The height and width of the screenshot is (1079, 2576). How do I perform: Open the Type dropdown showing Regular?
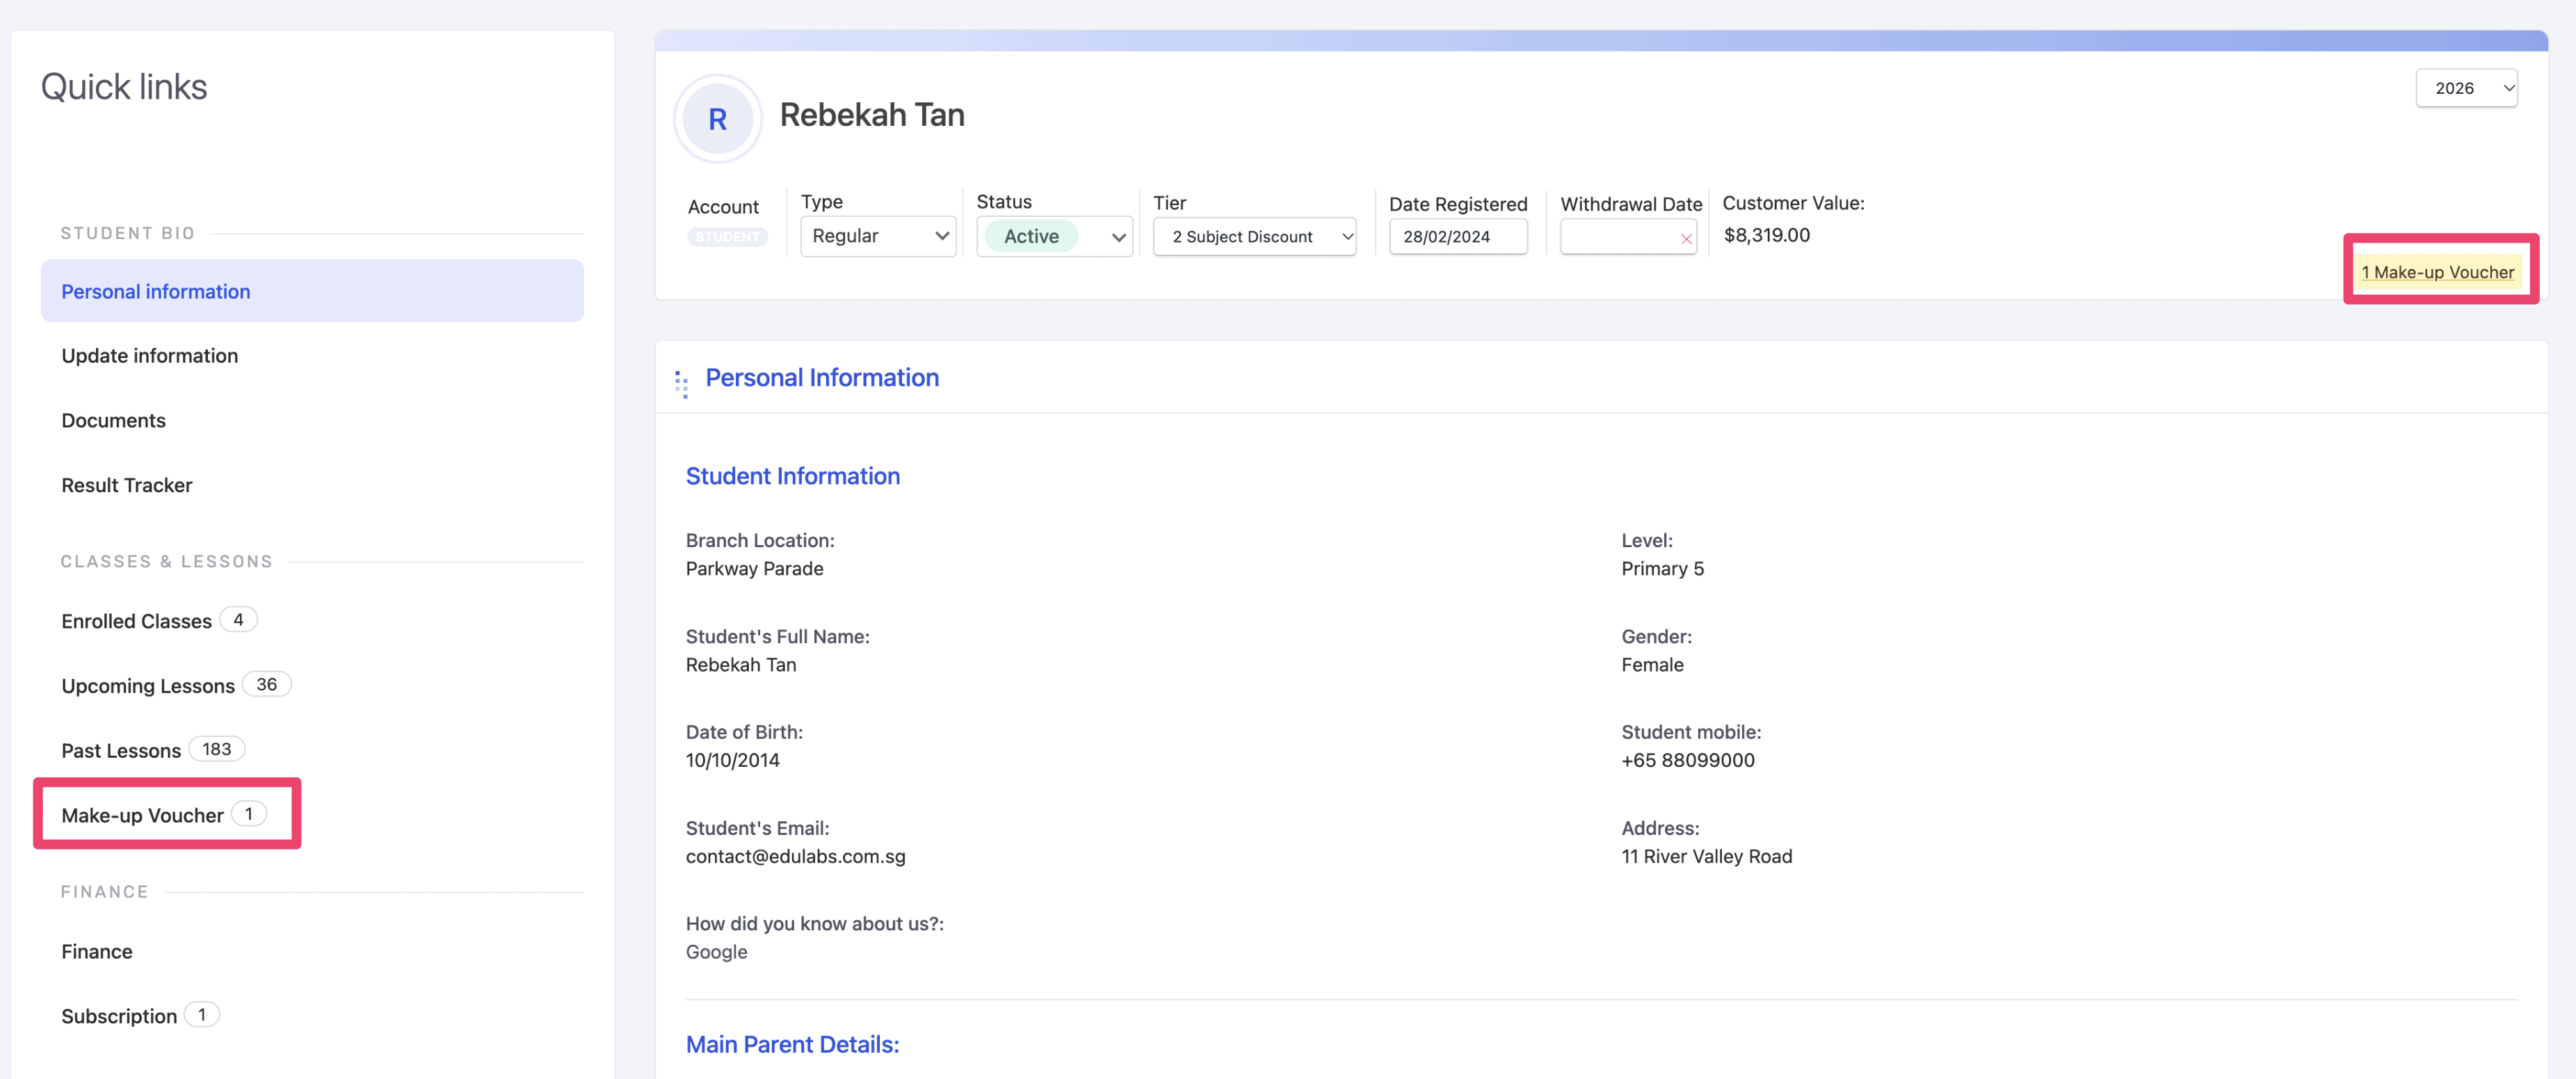tap(878, 236)
